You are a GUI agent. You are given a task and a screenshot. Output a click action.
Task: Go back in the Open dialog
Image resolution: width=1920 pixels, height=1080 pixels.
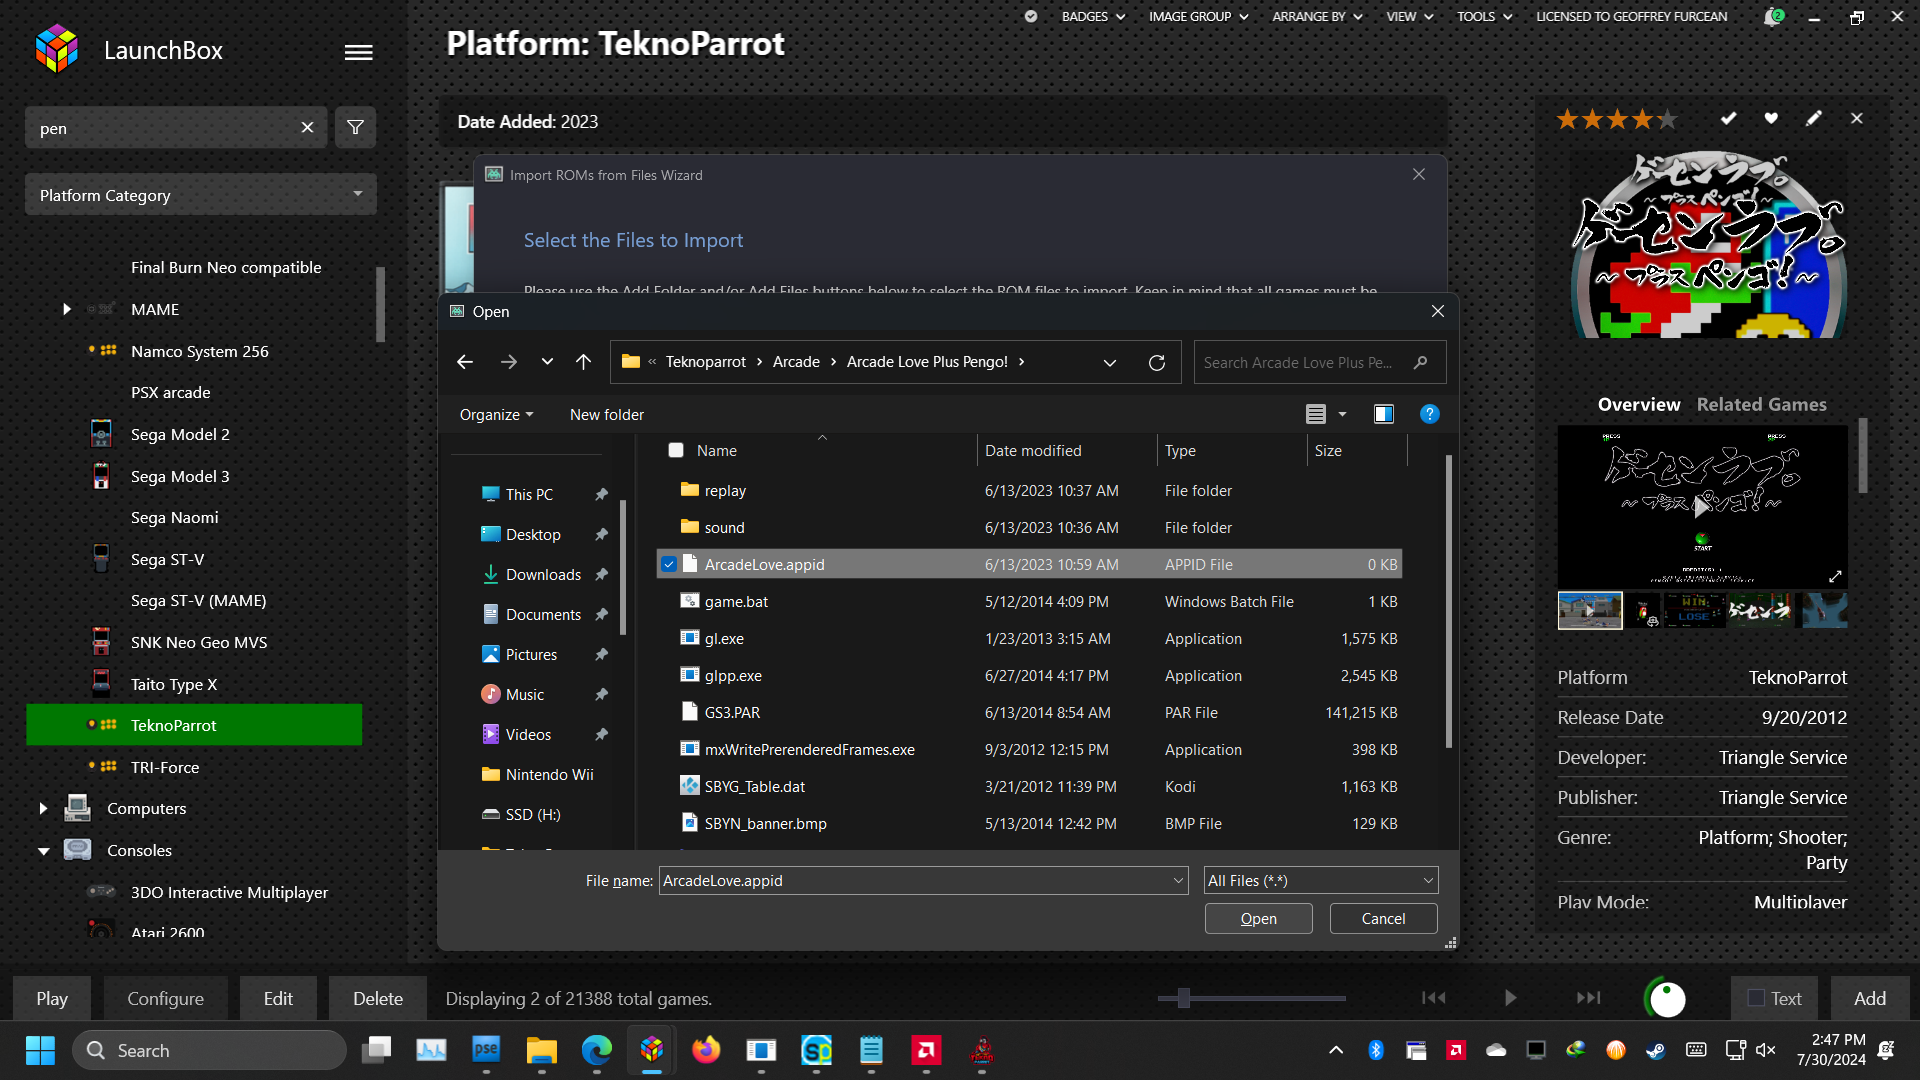click(465, 362)
